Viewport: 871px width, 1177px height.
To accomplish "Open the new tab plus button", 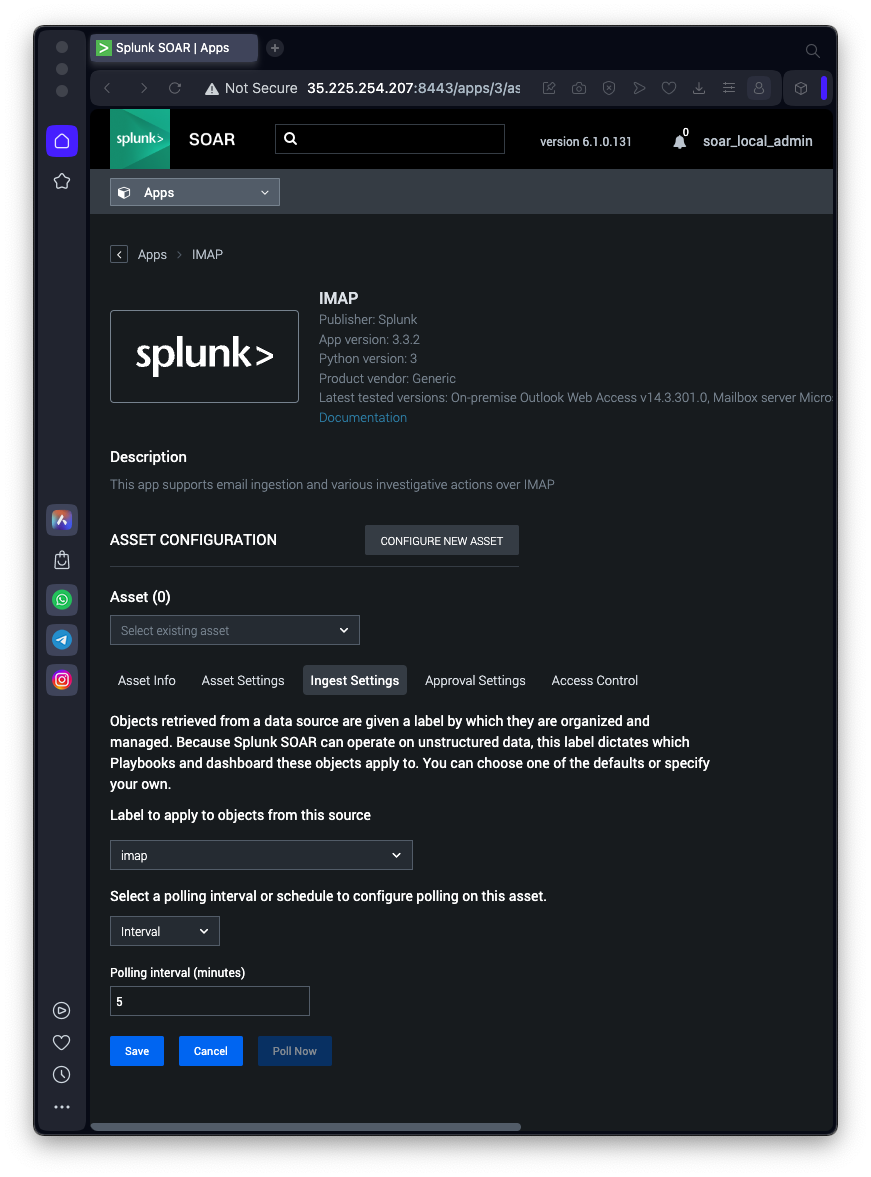I will tap(275, 48).
